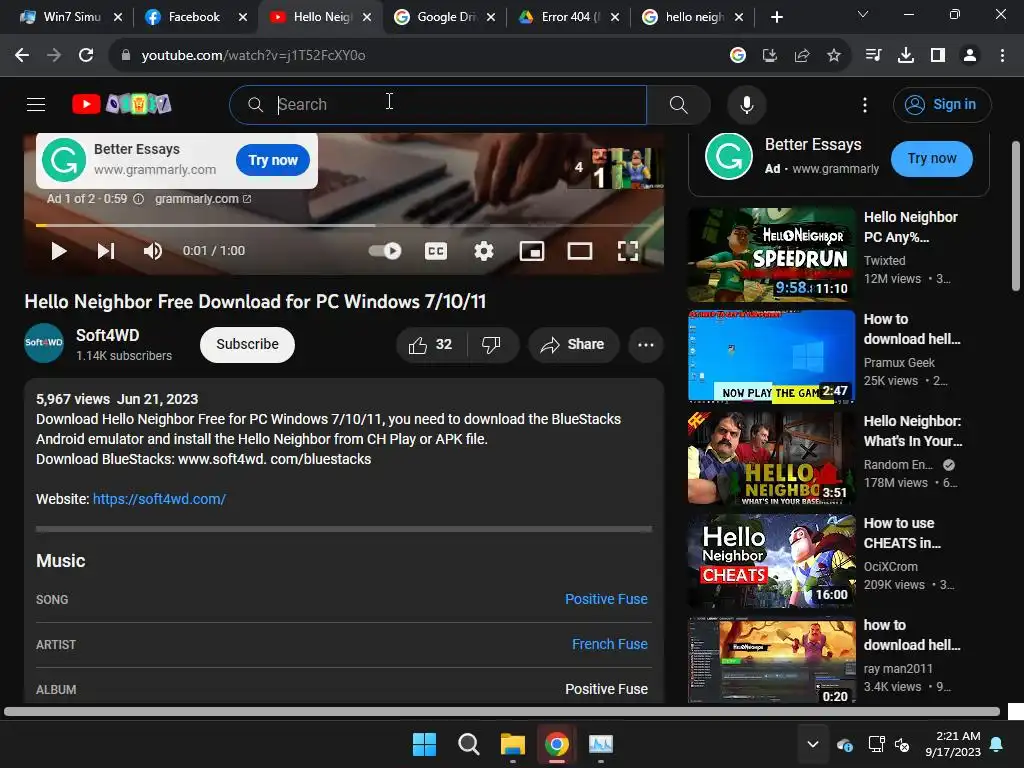This screenshot has height=768, width=1024.
Task: Click Try now in video ad overlay
Action: [x=272, y=160]
